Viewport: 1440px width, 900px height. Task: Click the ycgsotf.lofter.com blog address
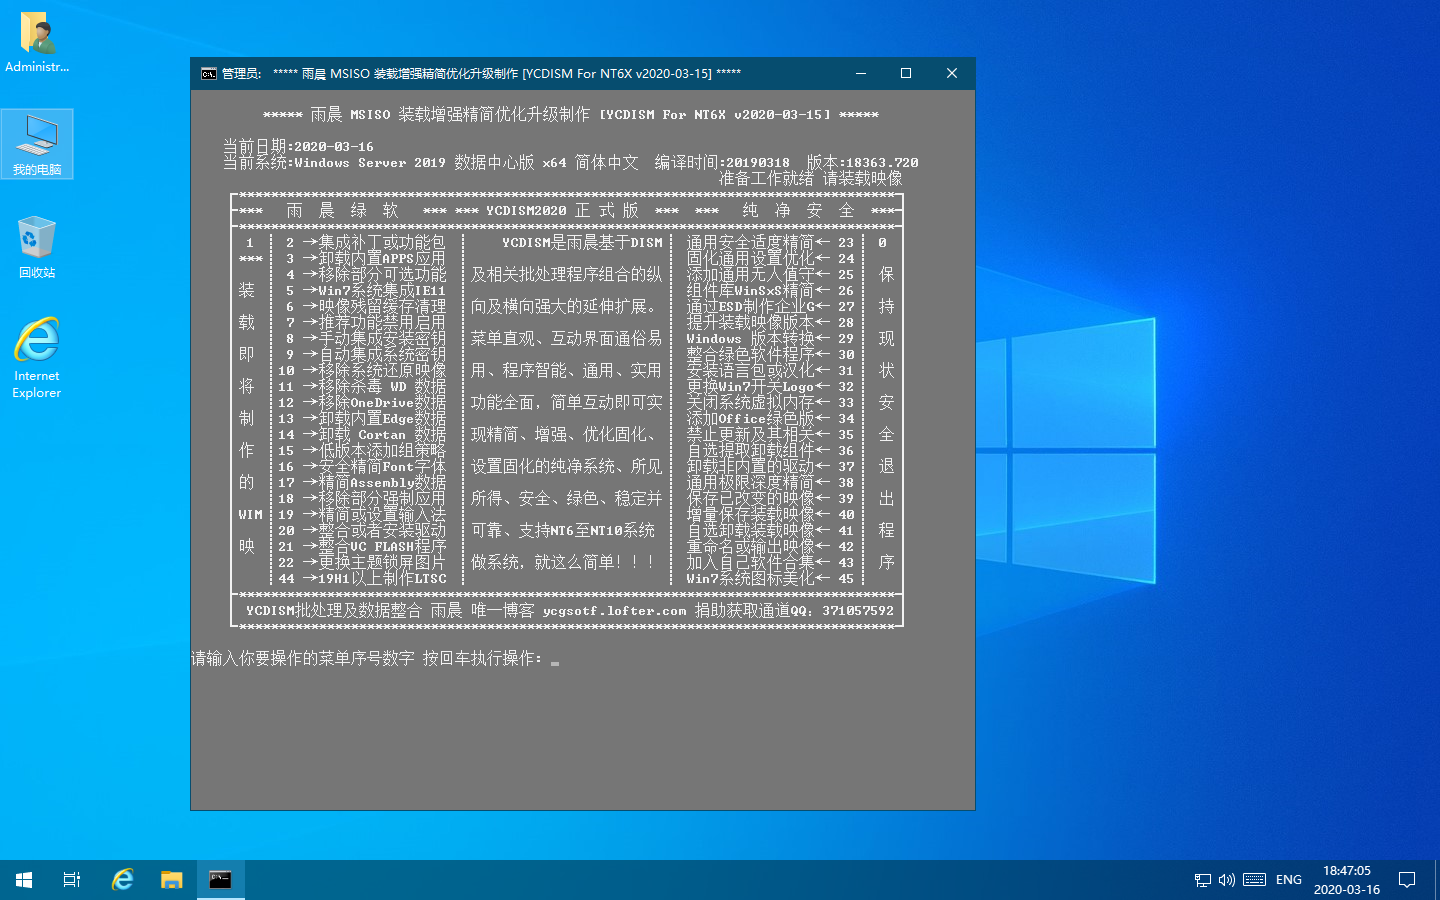coord(615,611)
